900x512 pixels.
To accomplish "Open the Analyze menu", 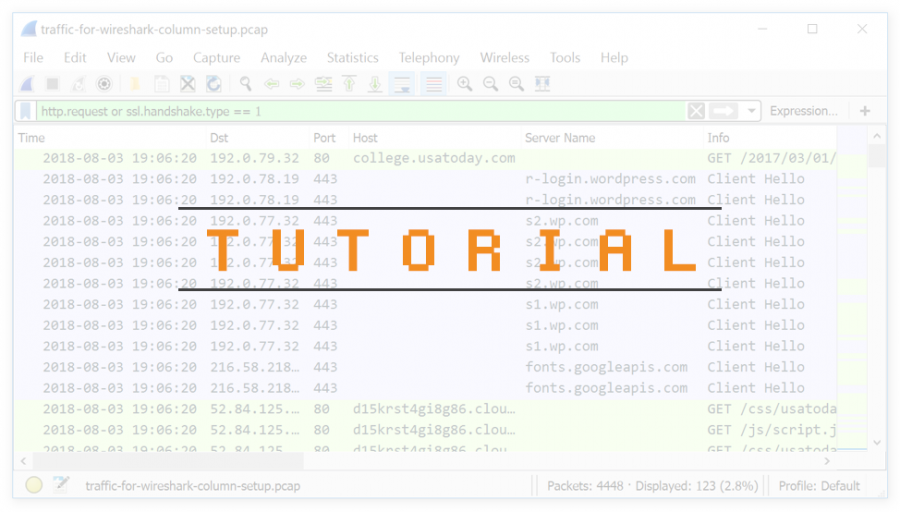I will (x=284, y=57).
